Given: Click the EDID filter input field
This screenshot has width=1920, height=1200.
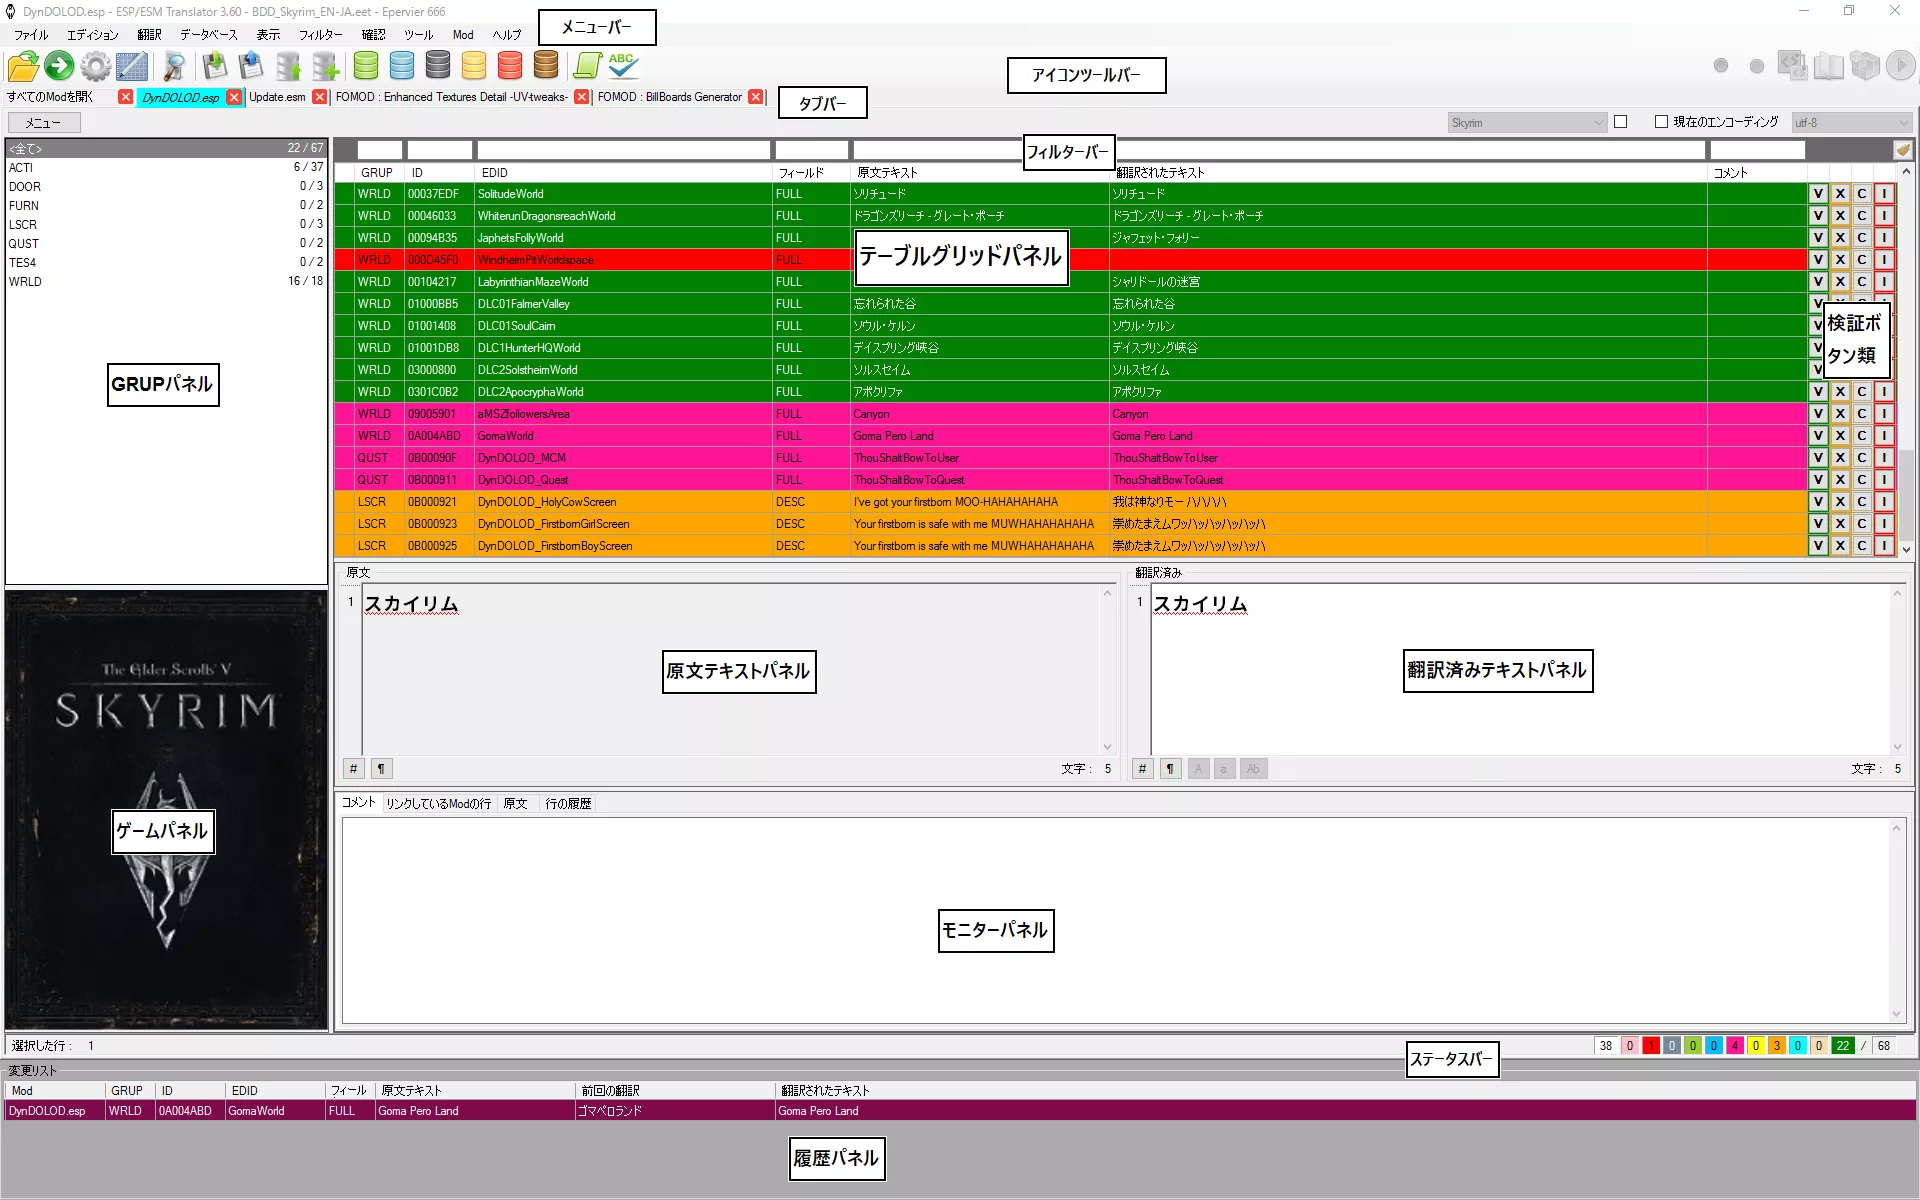Looking at the screenshot, I should [623, 150].
